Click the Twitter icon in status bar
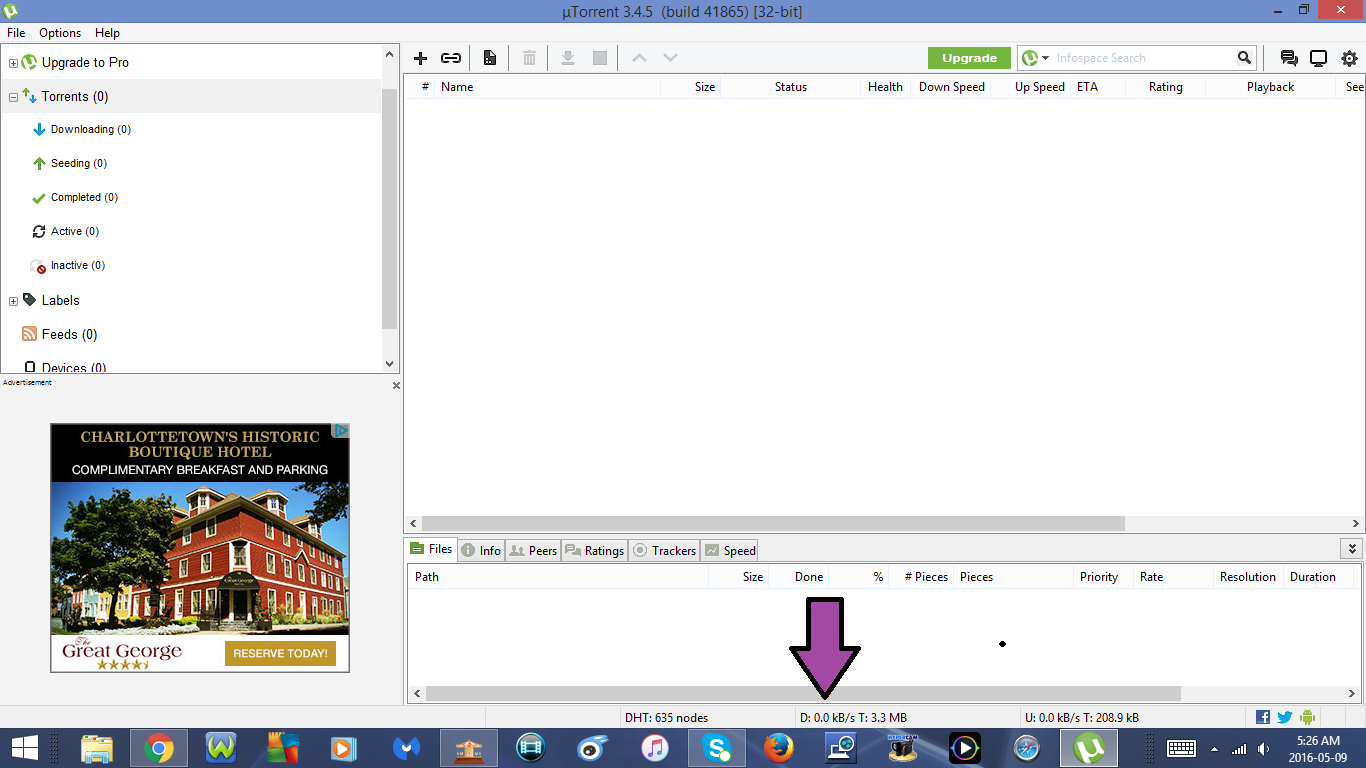This screenshot has width=1366, height=768. (1285, 717)
